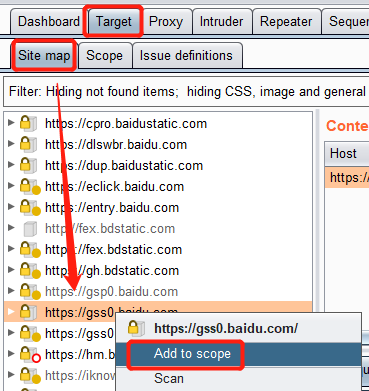369x391 pixels.
Task: Click lock icon of eclick.baidu.com
Action: tap(29, 187)
